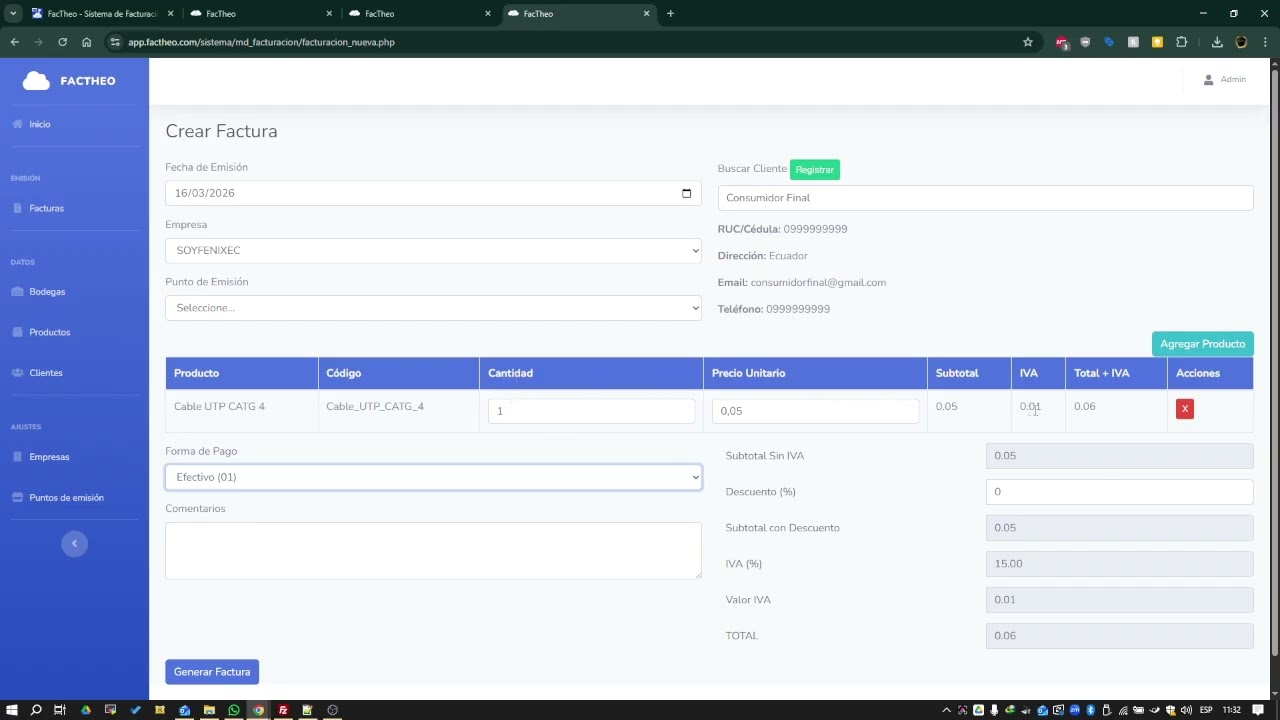Click the blue tag extension icon
The width and height of the screenshot is (1280, 720).
pos(1109,42)
